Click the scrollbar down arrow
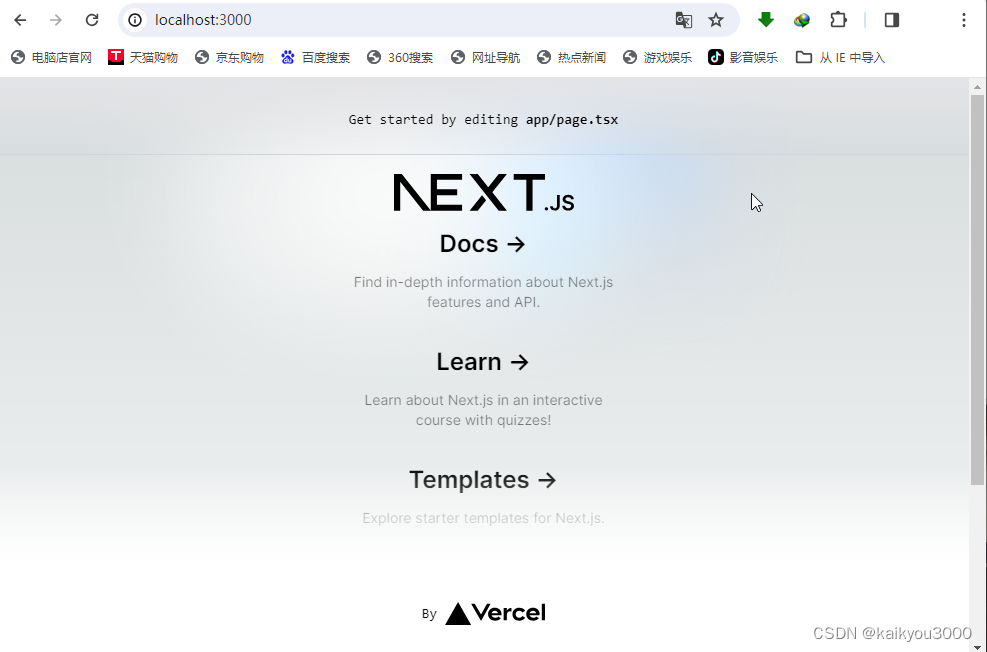The width and height of the screenshot is (987, 652). [978, 644]
